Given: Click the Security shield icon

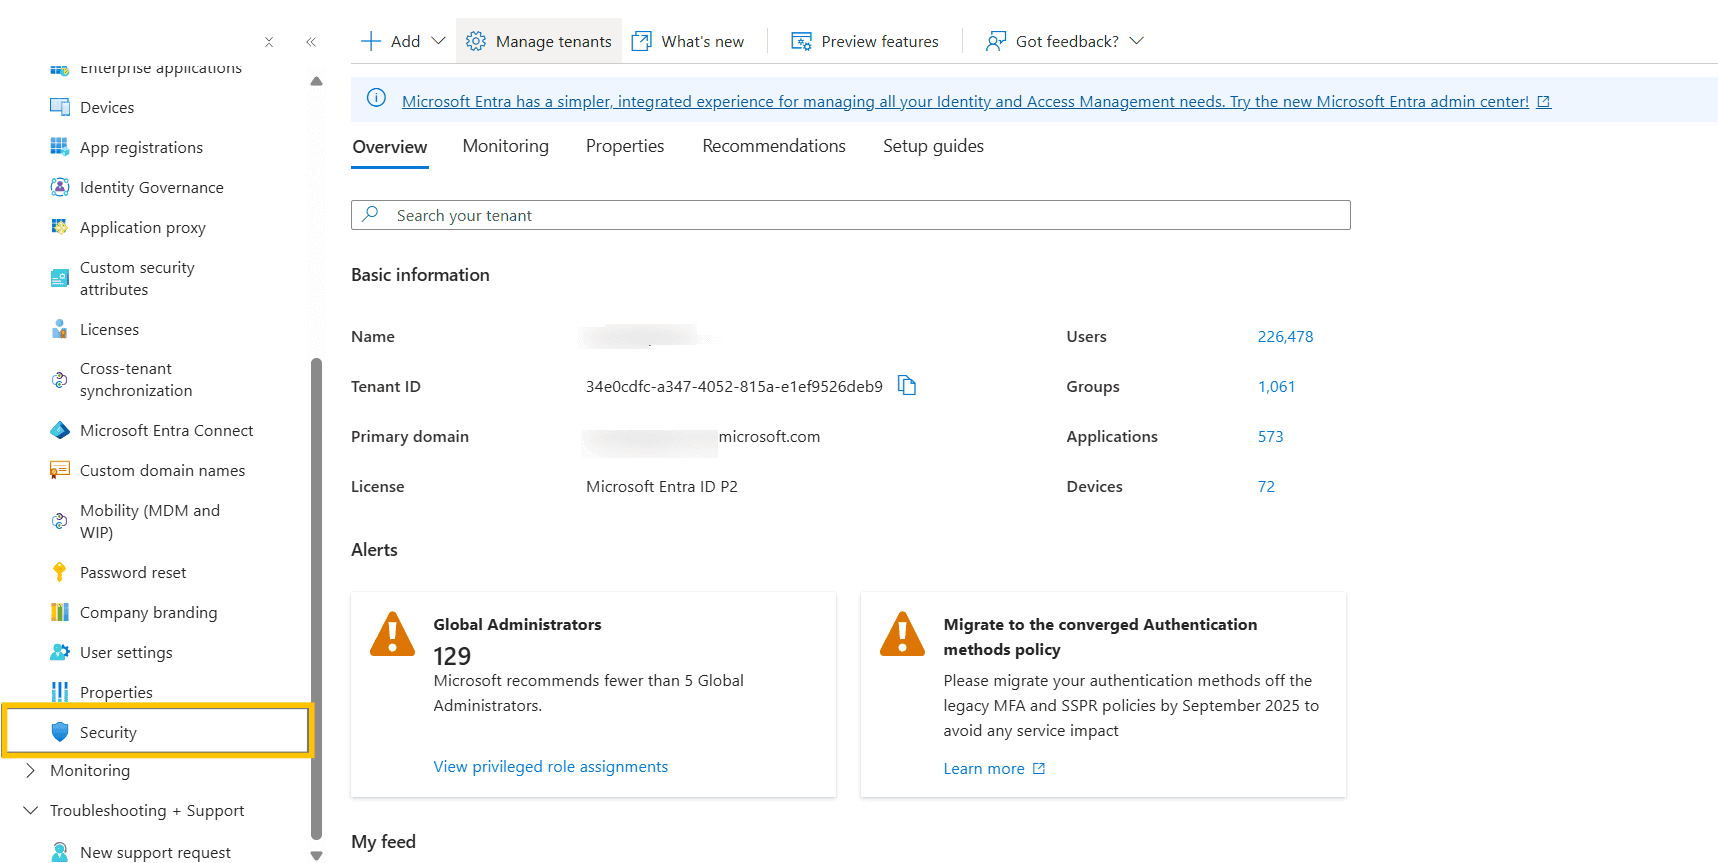Looking at the screenshot, I should pos(60,732).
